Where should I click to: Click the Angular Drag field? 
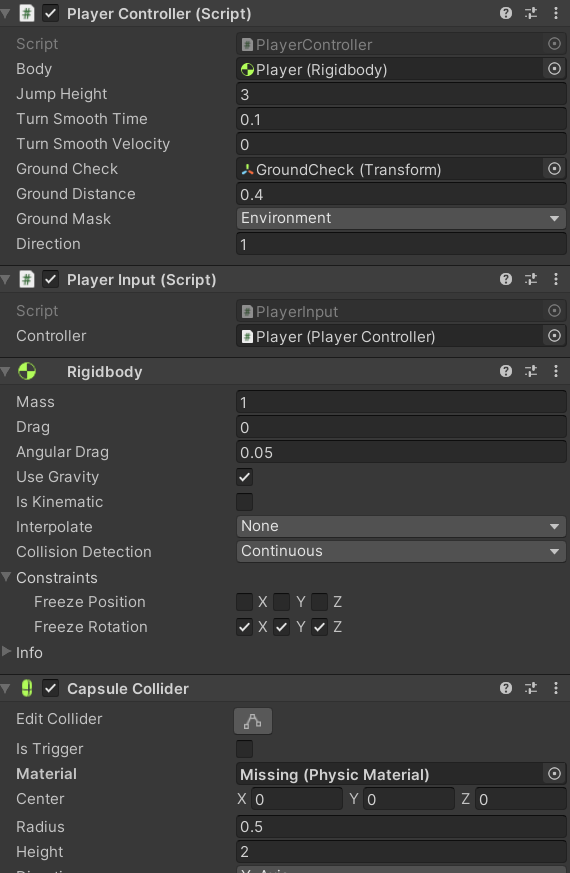[401, 452]
